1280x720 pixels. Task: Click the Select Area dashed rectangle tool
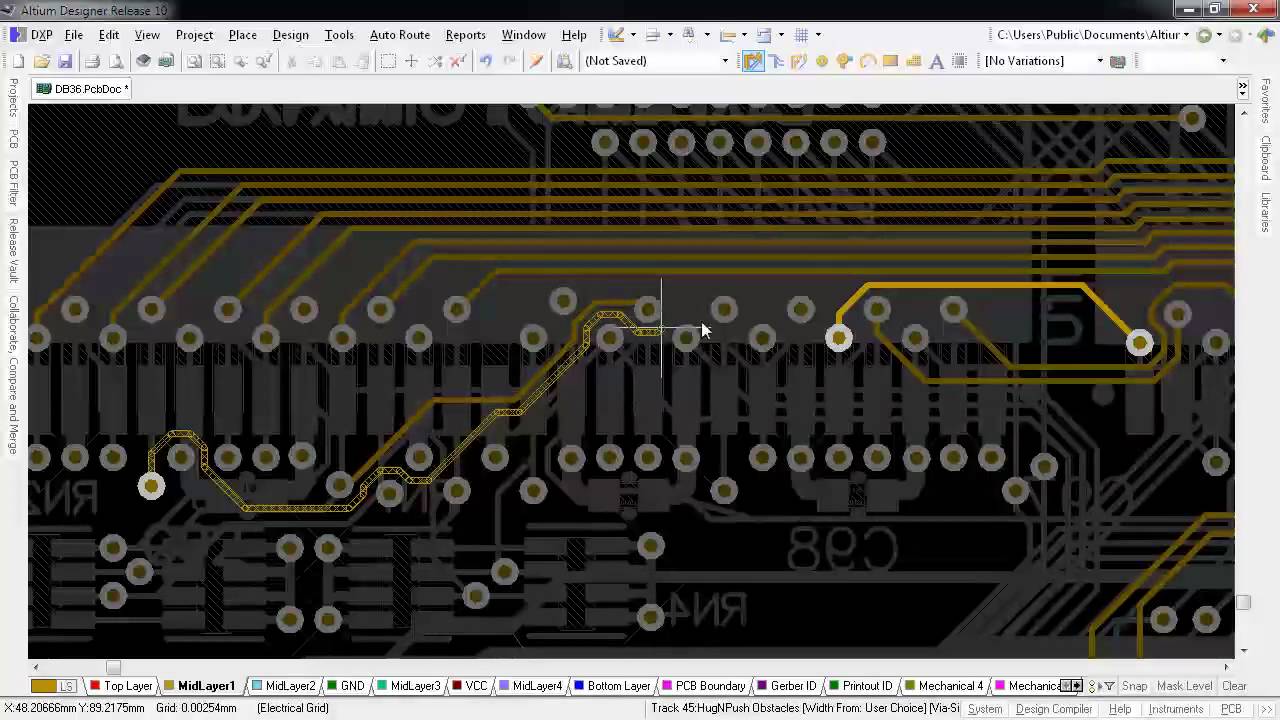tap(388, 61)
